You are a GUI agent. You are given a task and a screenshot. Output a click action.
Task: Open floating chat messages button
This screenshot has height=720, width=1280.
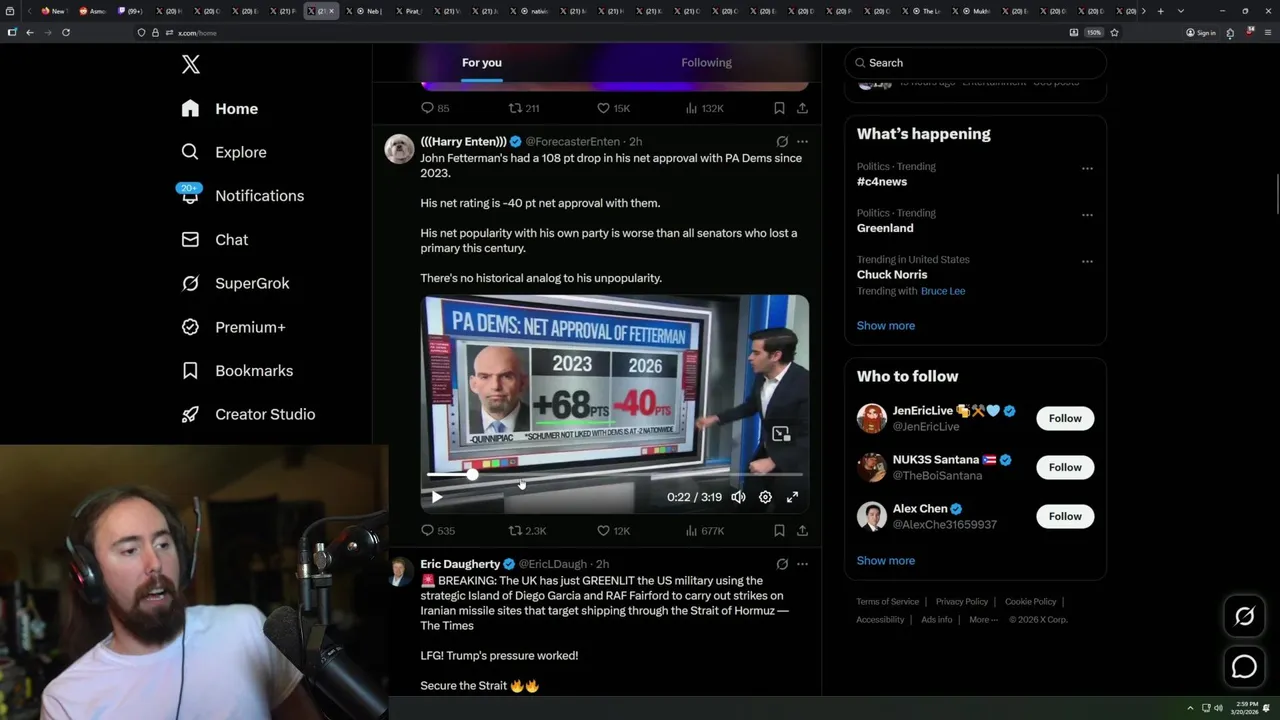click(1244, 666)
